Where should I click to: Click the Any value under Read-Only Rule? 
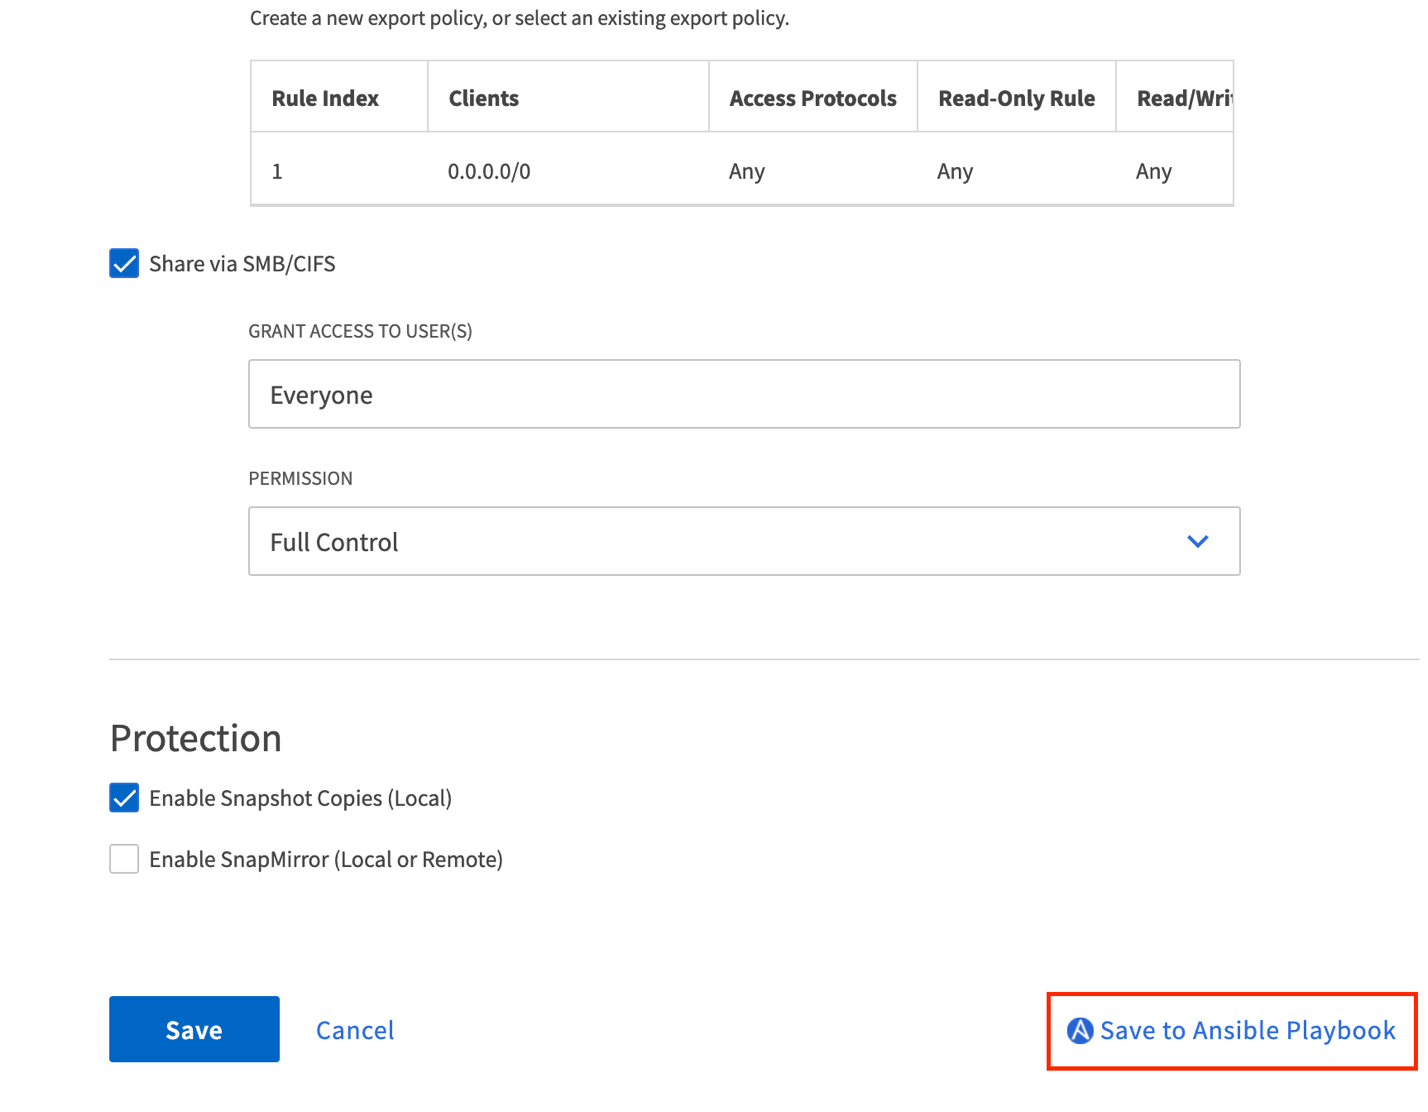click(955, 171)
